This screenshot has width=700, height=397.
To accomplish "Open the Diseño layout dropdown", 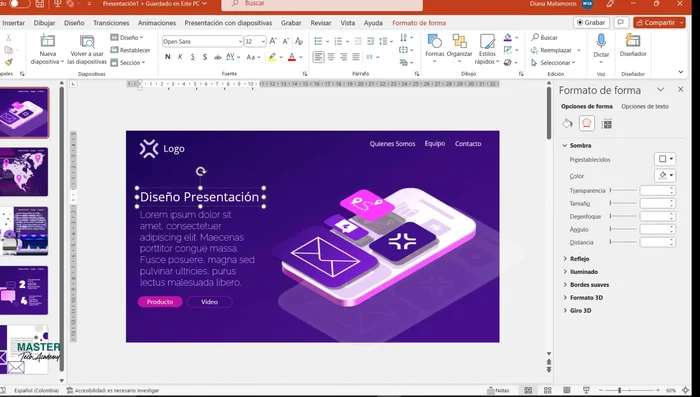I will pos(127,38).
